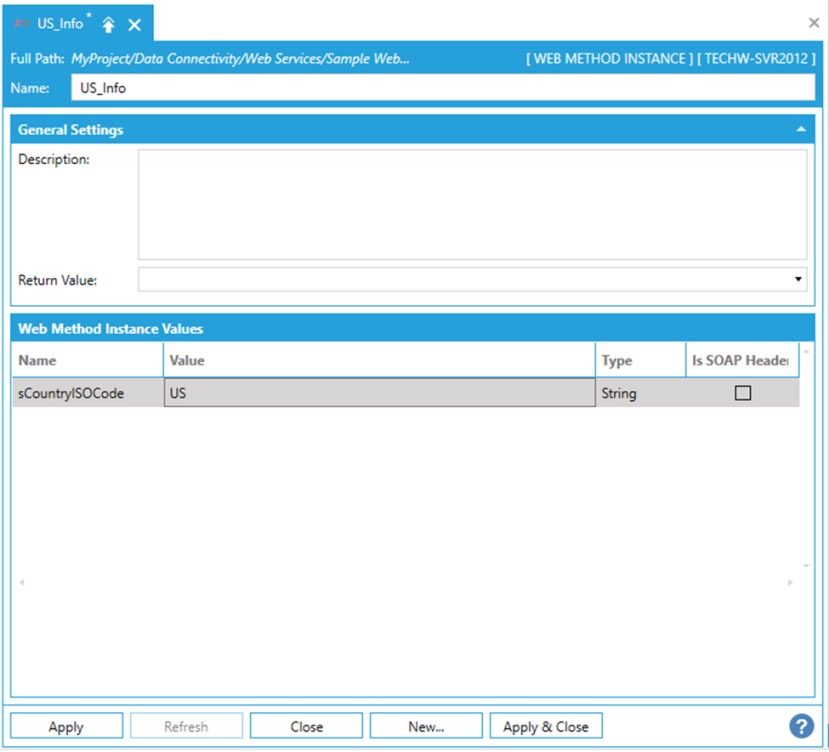This screenshot has height=752, width=829.
Task: Open the Return Value dropdown
Action: 798,280
